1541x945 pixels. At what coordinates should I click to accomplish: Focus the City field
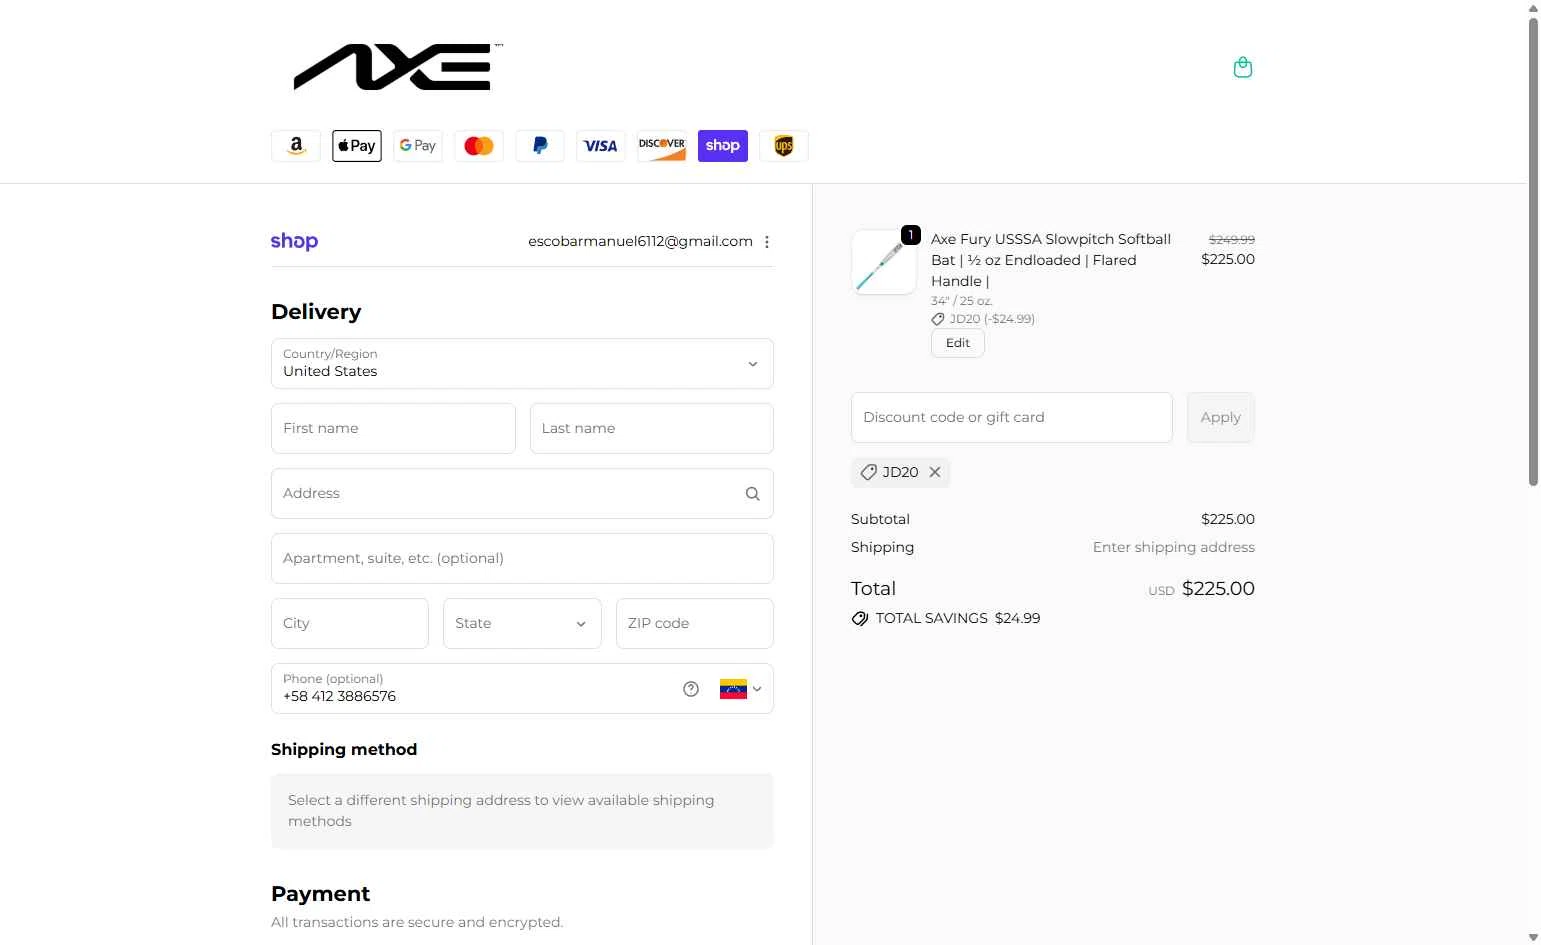click(350, 624)
